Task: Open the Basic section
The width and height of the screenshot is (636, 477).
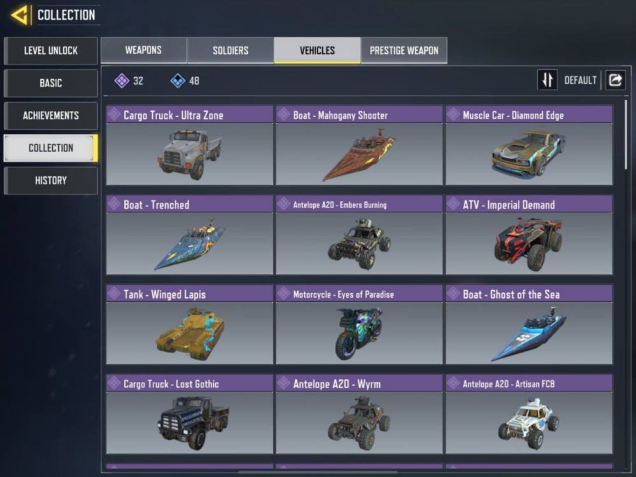Action: pyautogui.click(x=51, y=83)
